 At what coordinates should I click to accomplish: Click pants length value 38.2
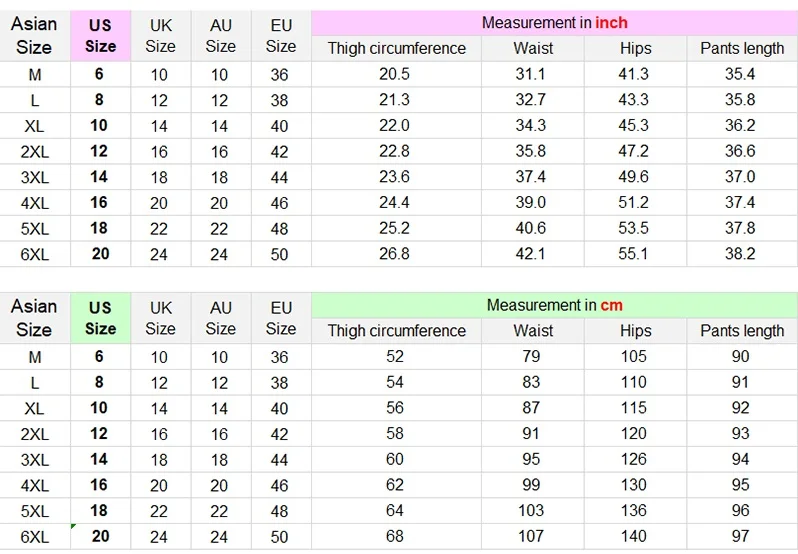pos(740,254)
